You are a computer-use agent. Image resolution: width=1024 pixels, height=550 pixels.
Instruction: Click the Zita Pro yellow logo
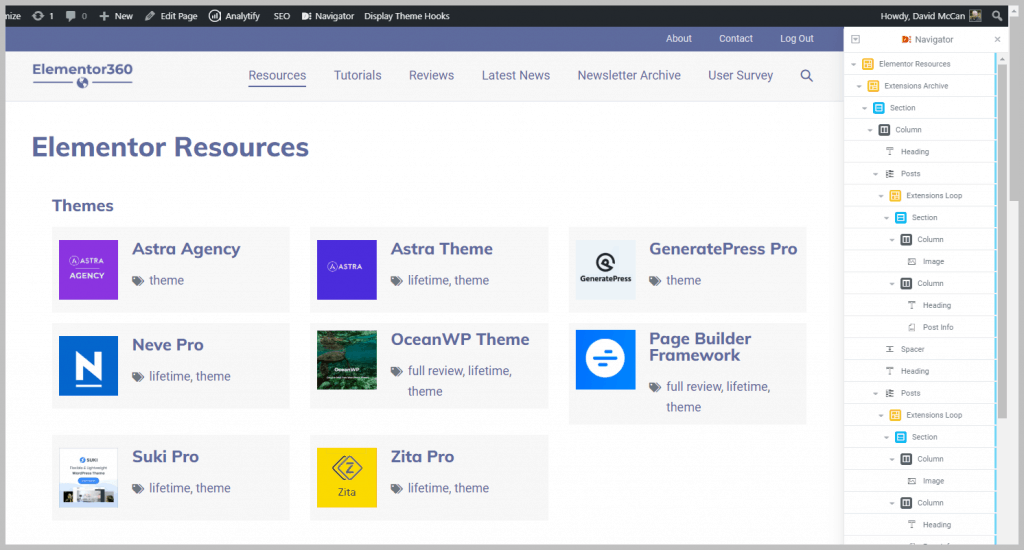click(346, 477)
